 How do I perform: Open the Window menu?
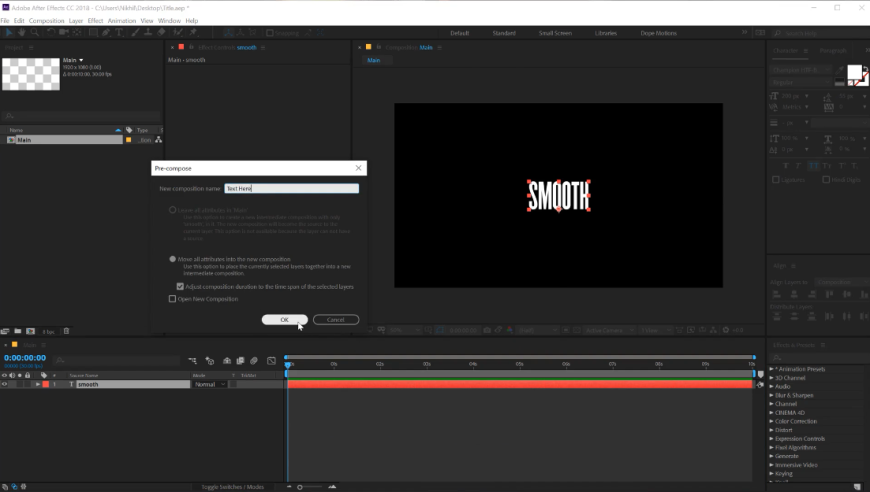(169, 21)
